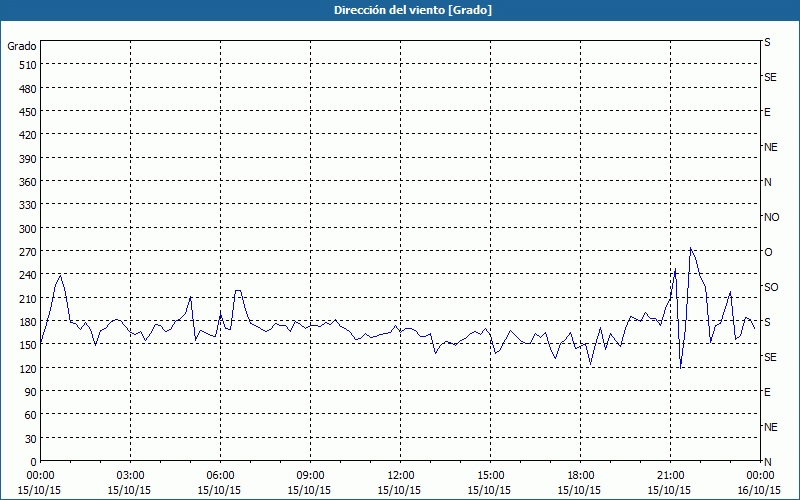The image size is (800, 500).
Task: Click the 510 value on the degree axis
Action: coord(28,65)
